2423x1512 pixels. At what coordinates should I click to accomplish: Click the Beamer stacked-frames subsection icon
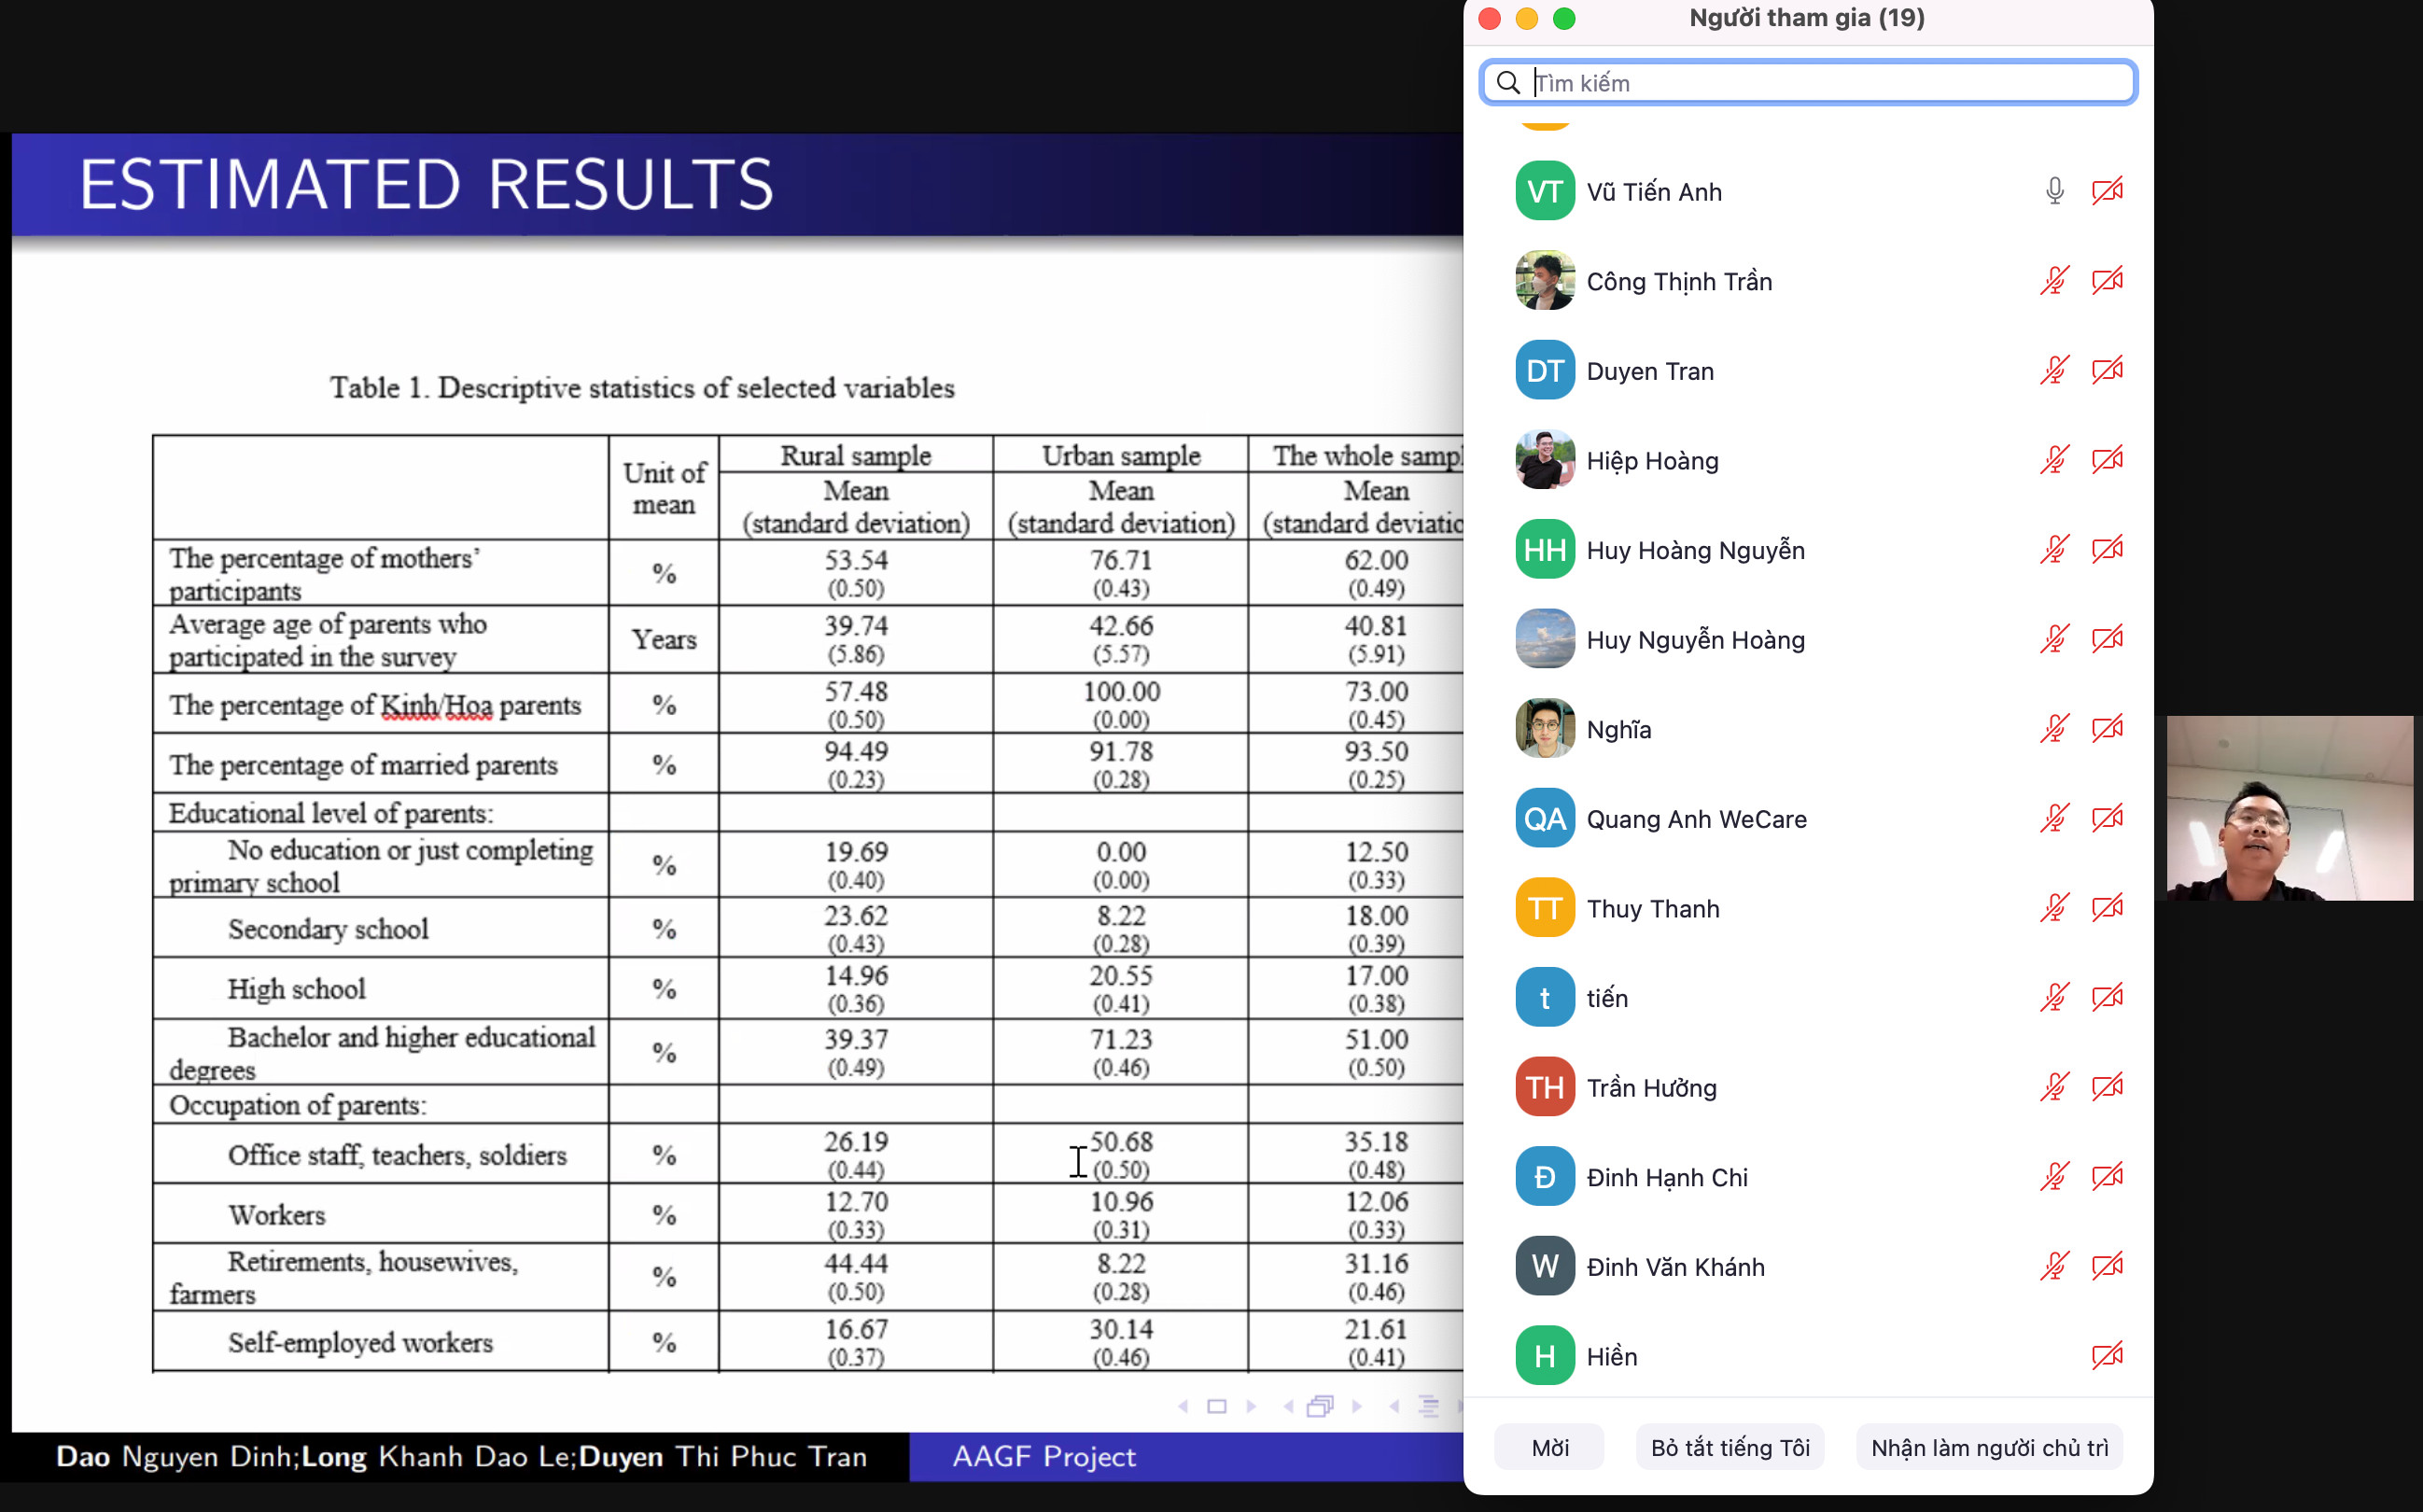1320,1407
